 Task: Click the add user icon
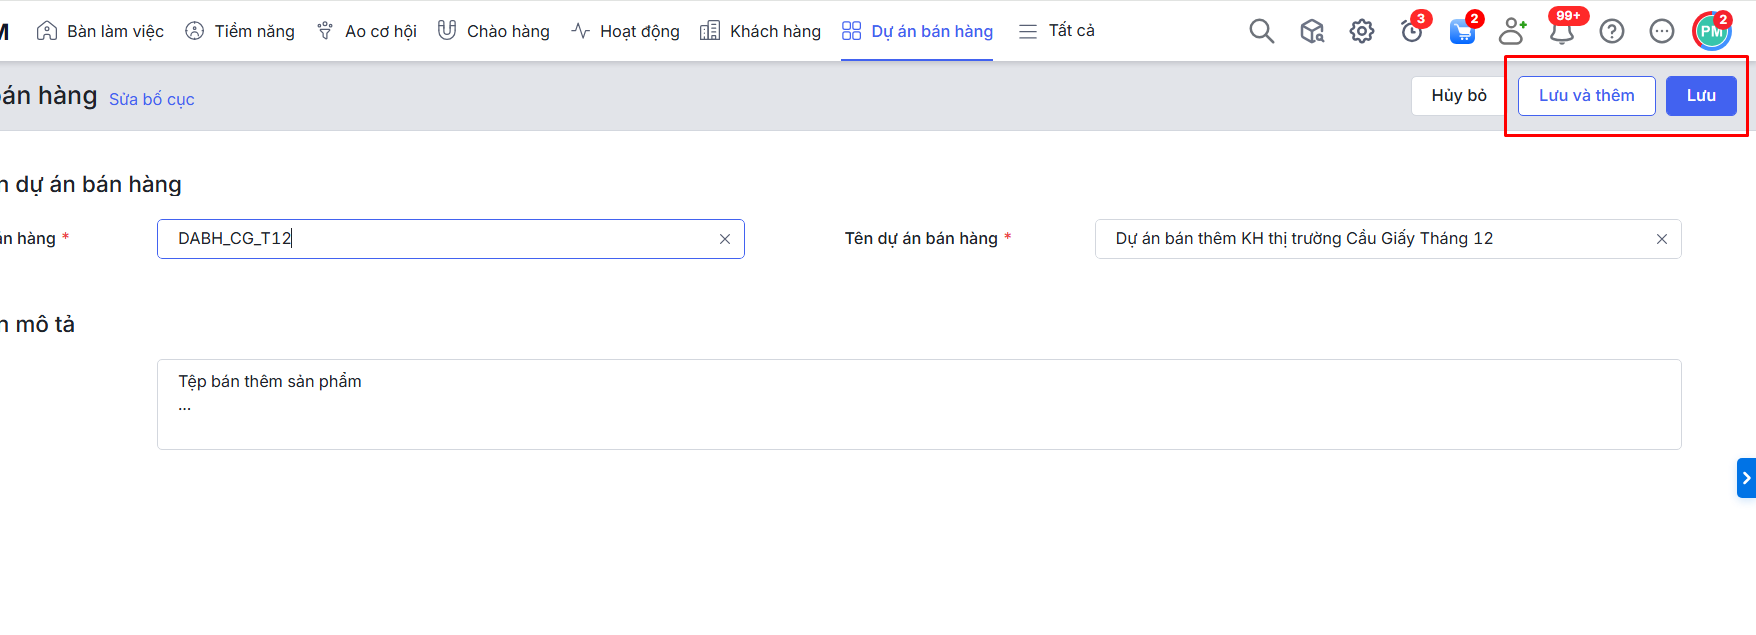[1512, 32]
